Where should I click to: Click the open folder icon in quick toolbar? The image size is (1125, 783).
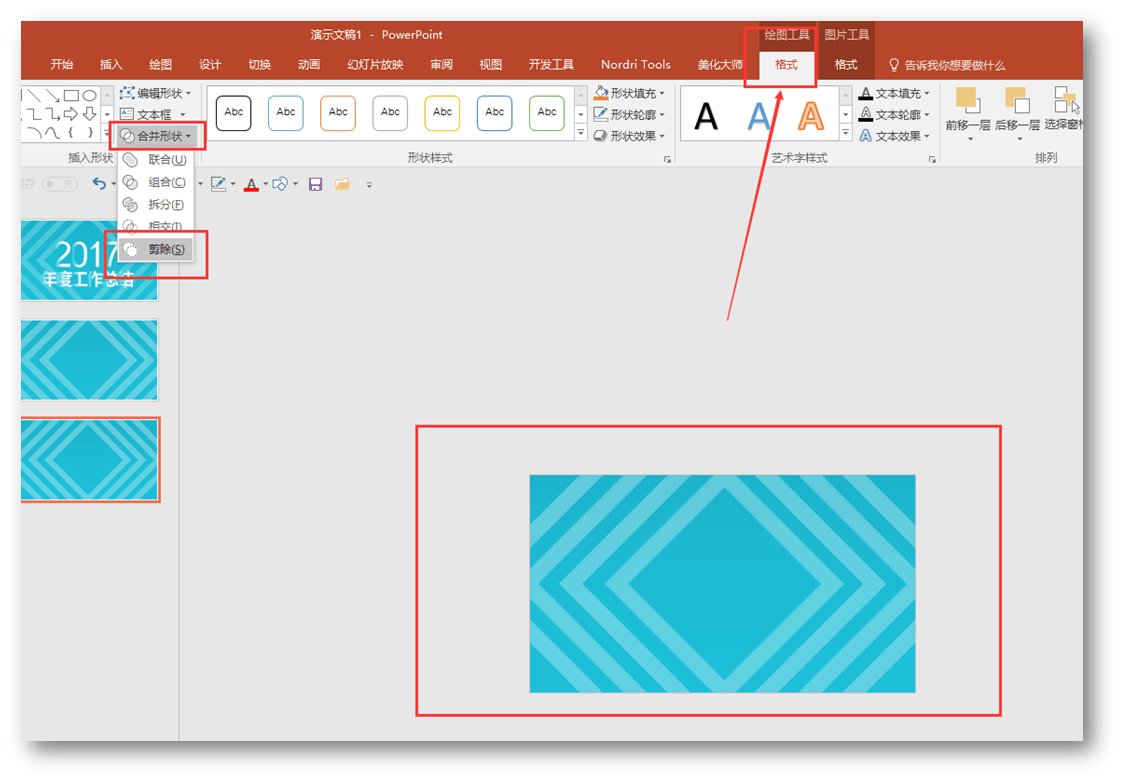coord(342,184)
